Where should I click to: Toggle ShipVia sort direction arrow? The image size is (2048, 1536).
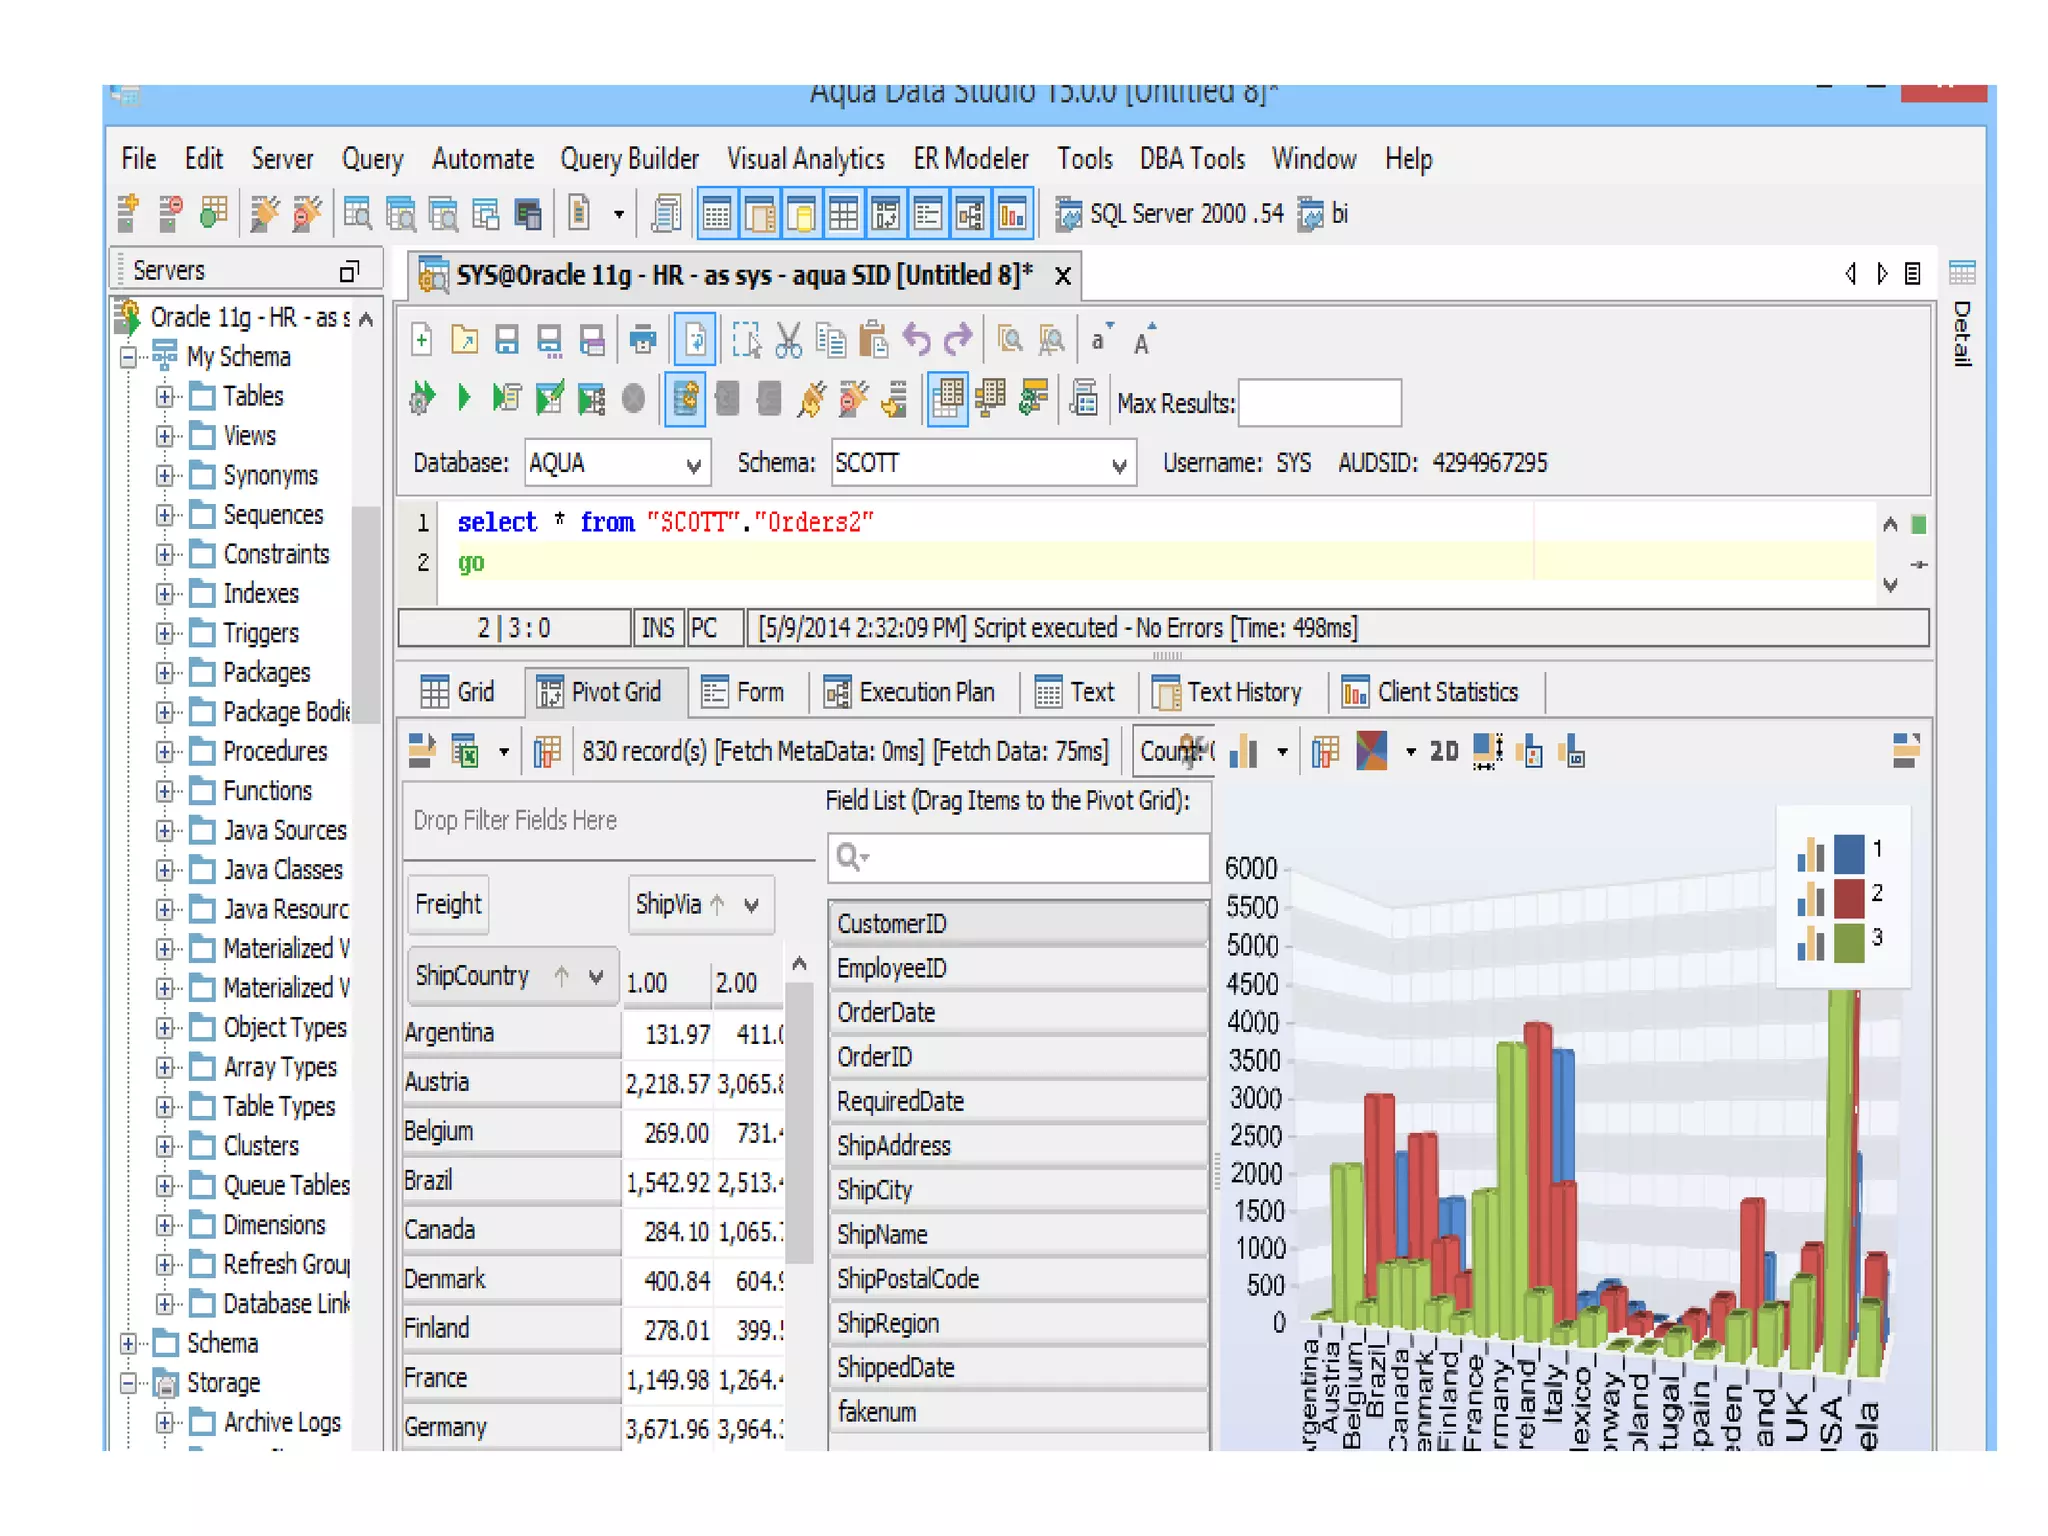point(718,905)
